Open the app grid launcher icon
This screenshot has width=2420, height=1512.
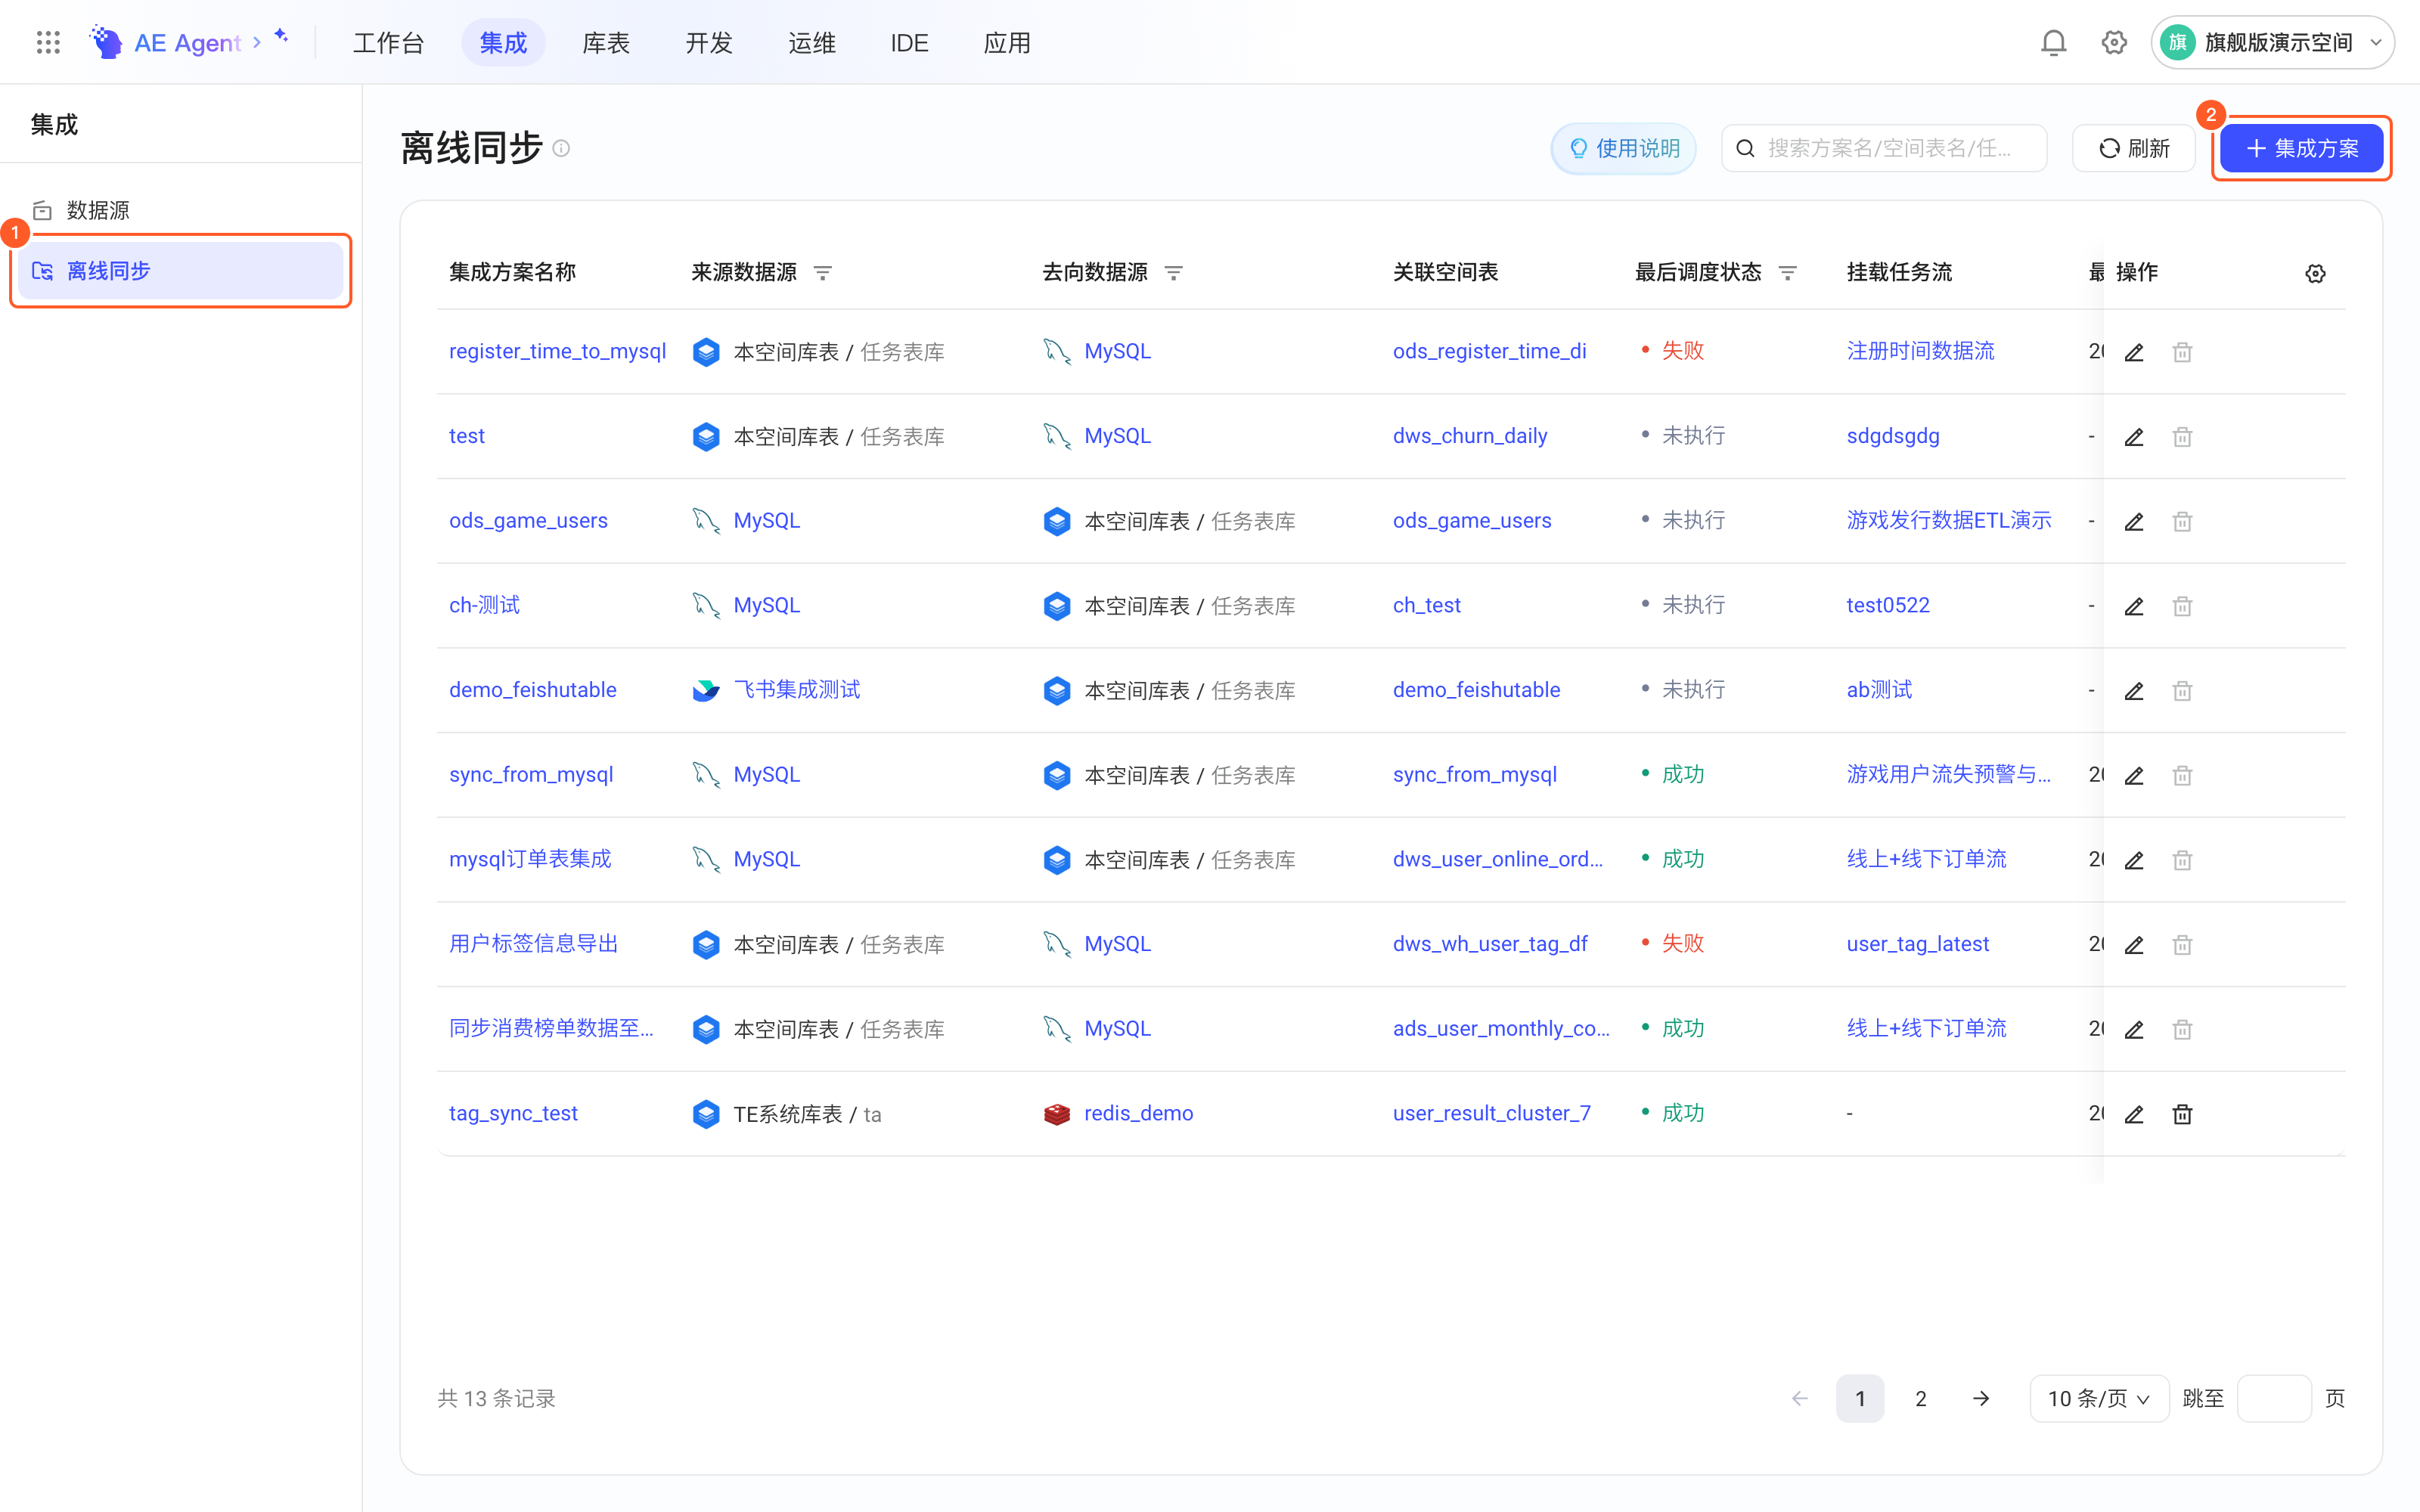tap(48, 42)
